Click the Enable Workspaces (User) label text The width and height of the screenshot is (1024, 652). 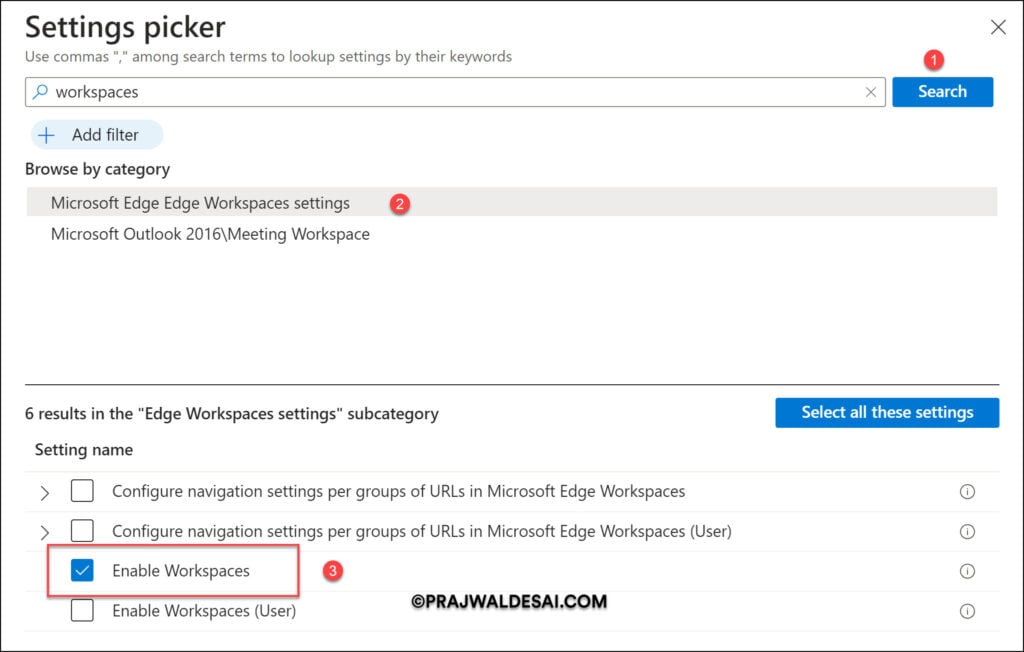coord(204,611)
